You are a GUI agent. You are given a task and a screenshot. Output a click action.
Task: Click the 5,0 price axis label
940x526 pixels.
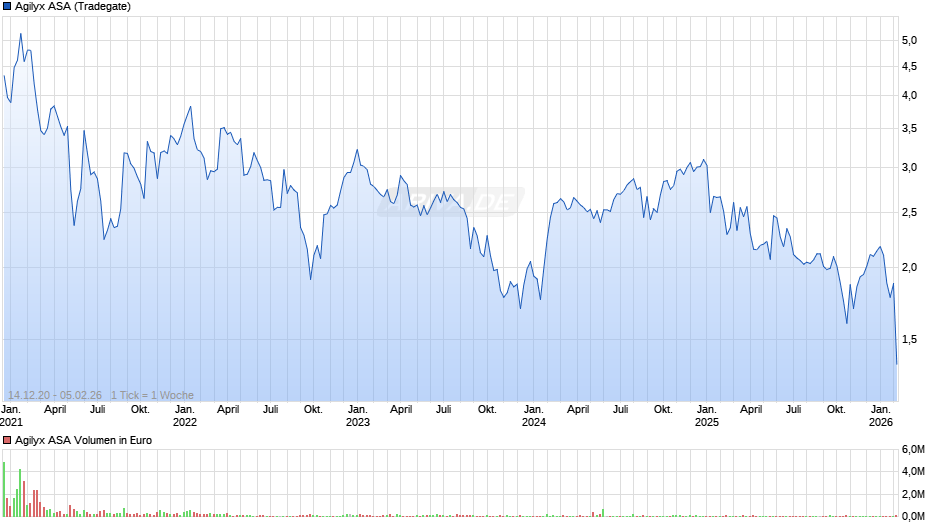(x=909, y=40)
